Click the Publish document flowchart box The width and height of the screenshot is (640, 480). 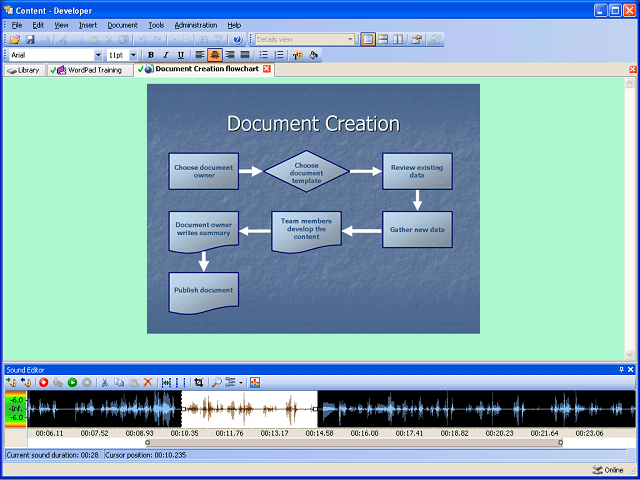[204, 293]
